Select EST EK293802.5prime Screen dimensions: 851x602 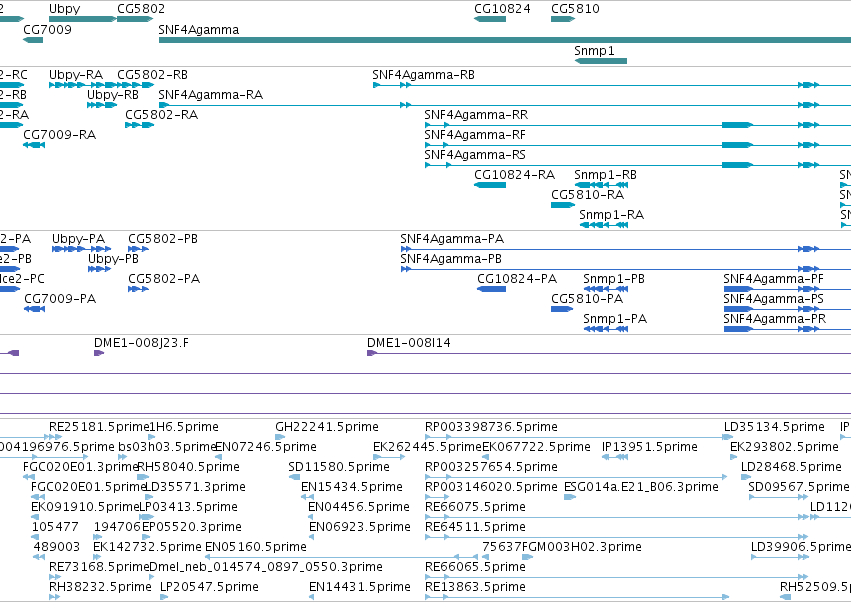point(734,457)
